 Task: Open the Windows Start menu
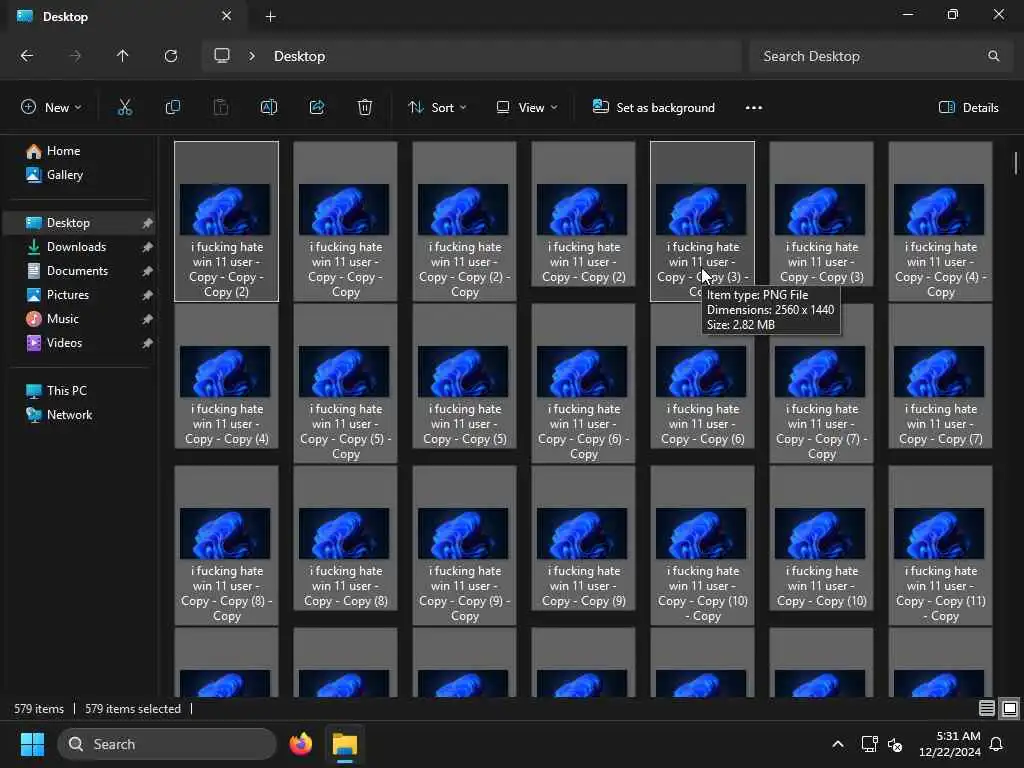pos(32,744)
